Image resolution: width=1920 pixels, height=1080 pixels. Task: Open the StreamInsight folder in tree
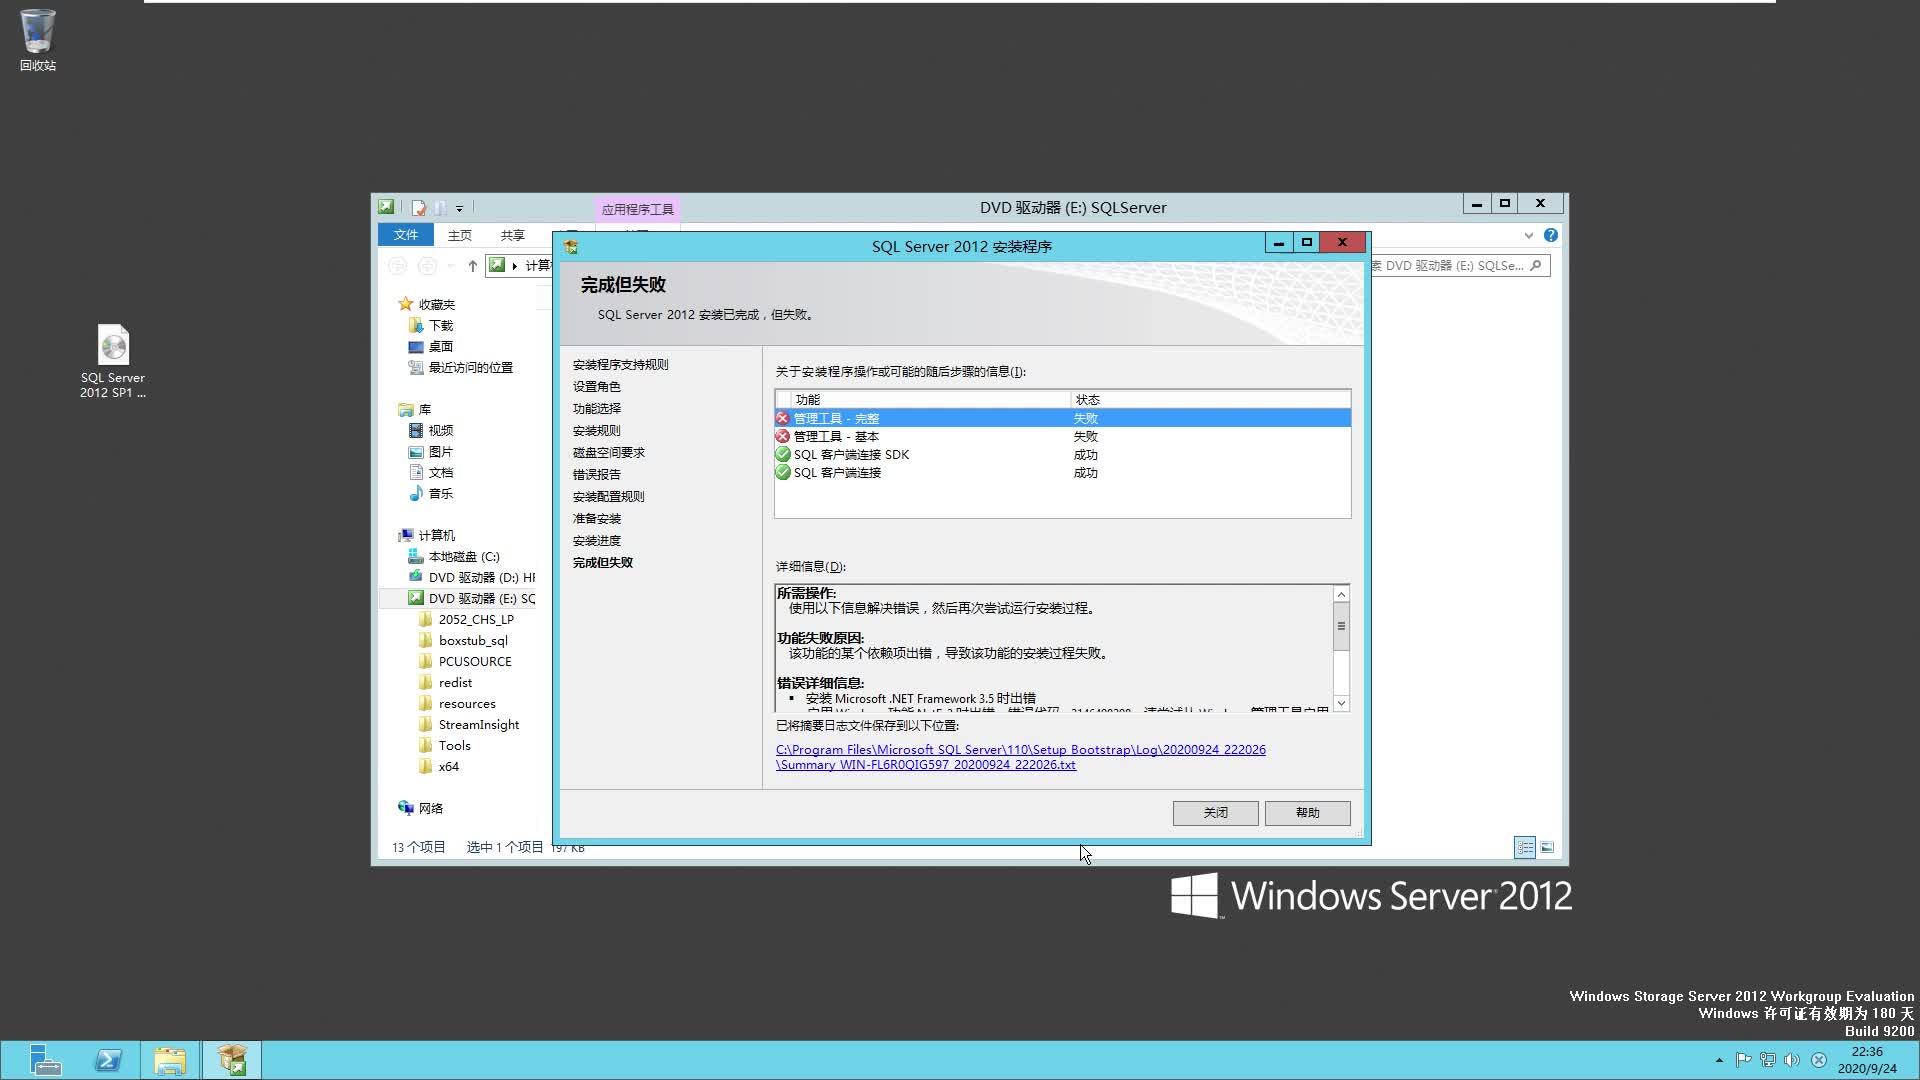(x=478, y=725)
